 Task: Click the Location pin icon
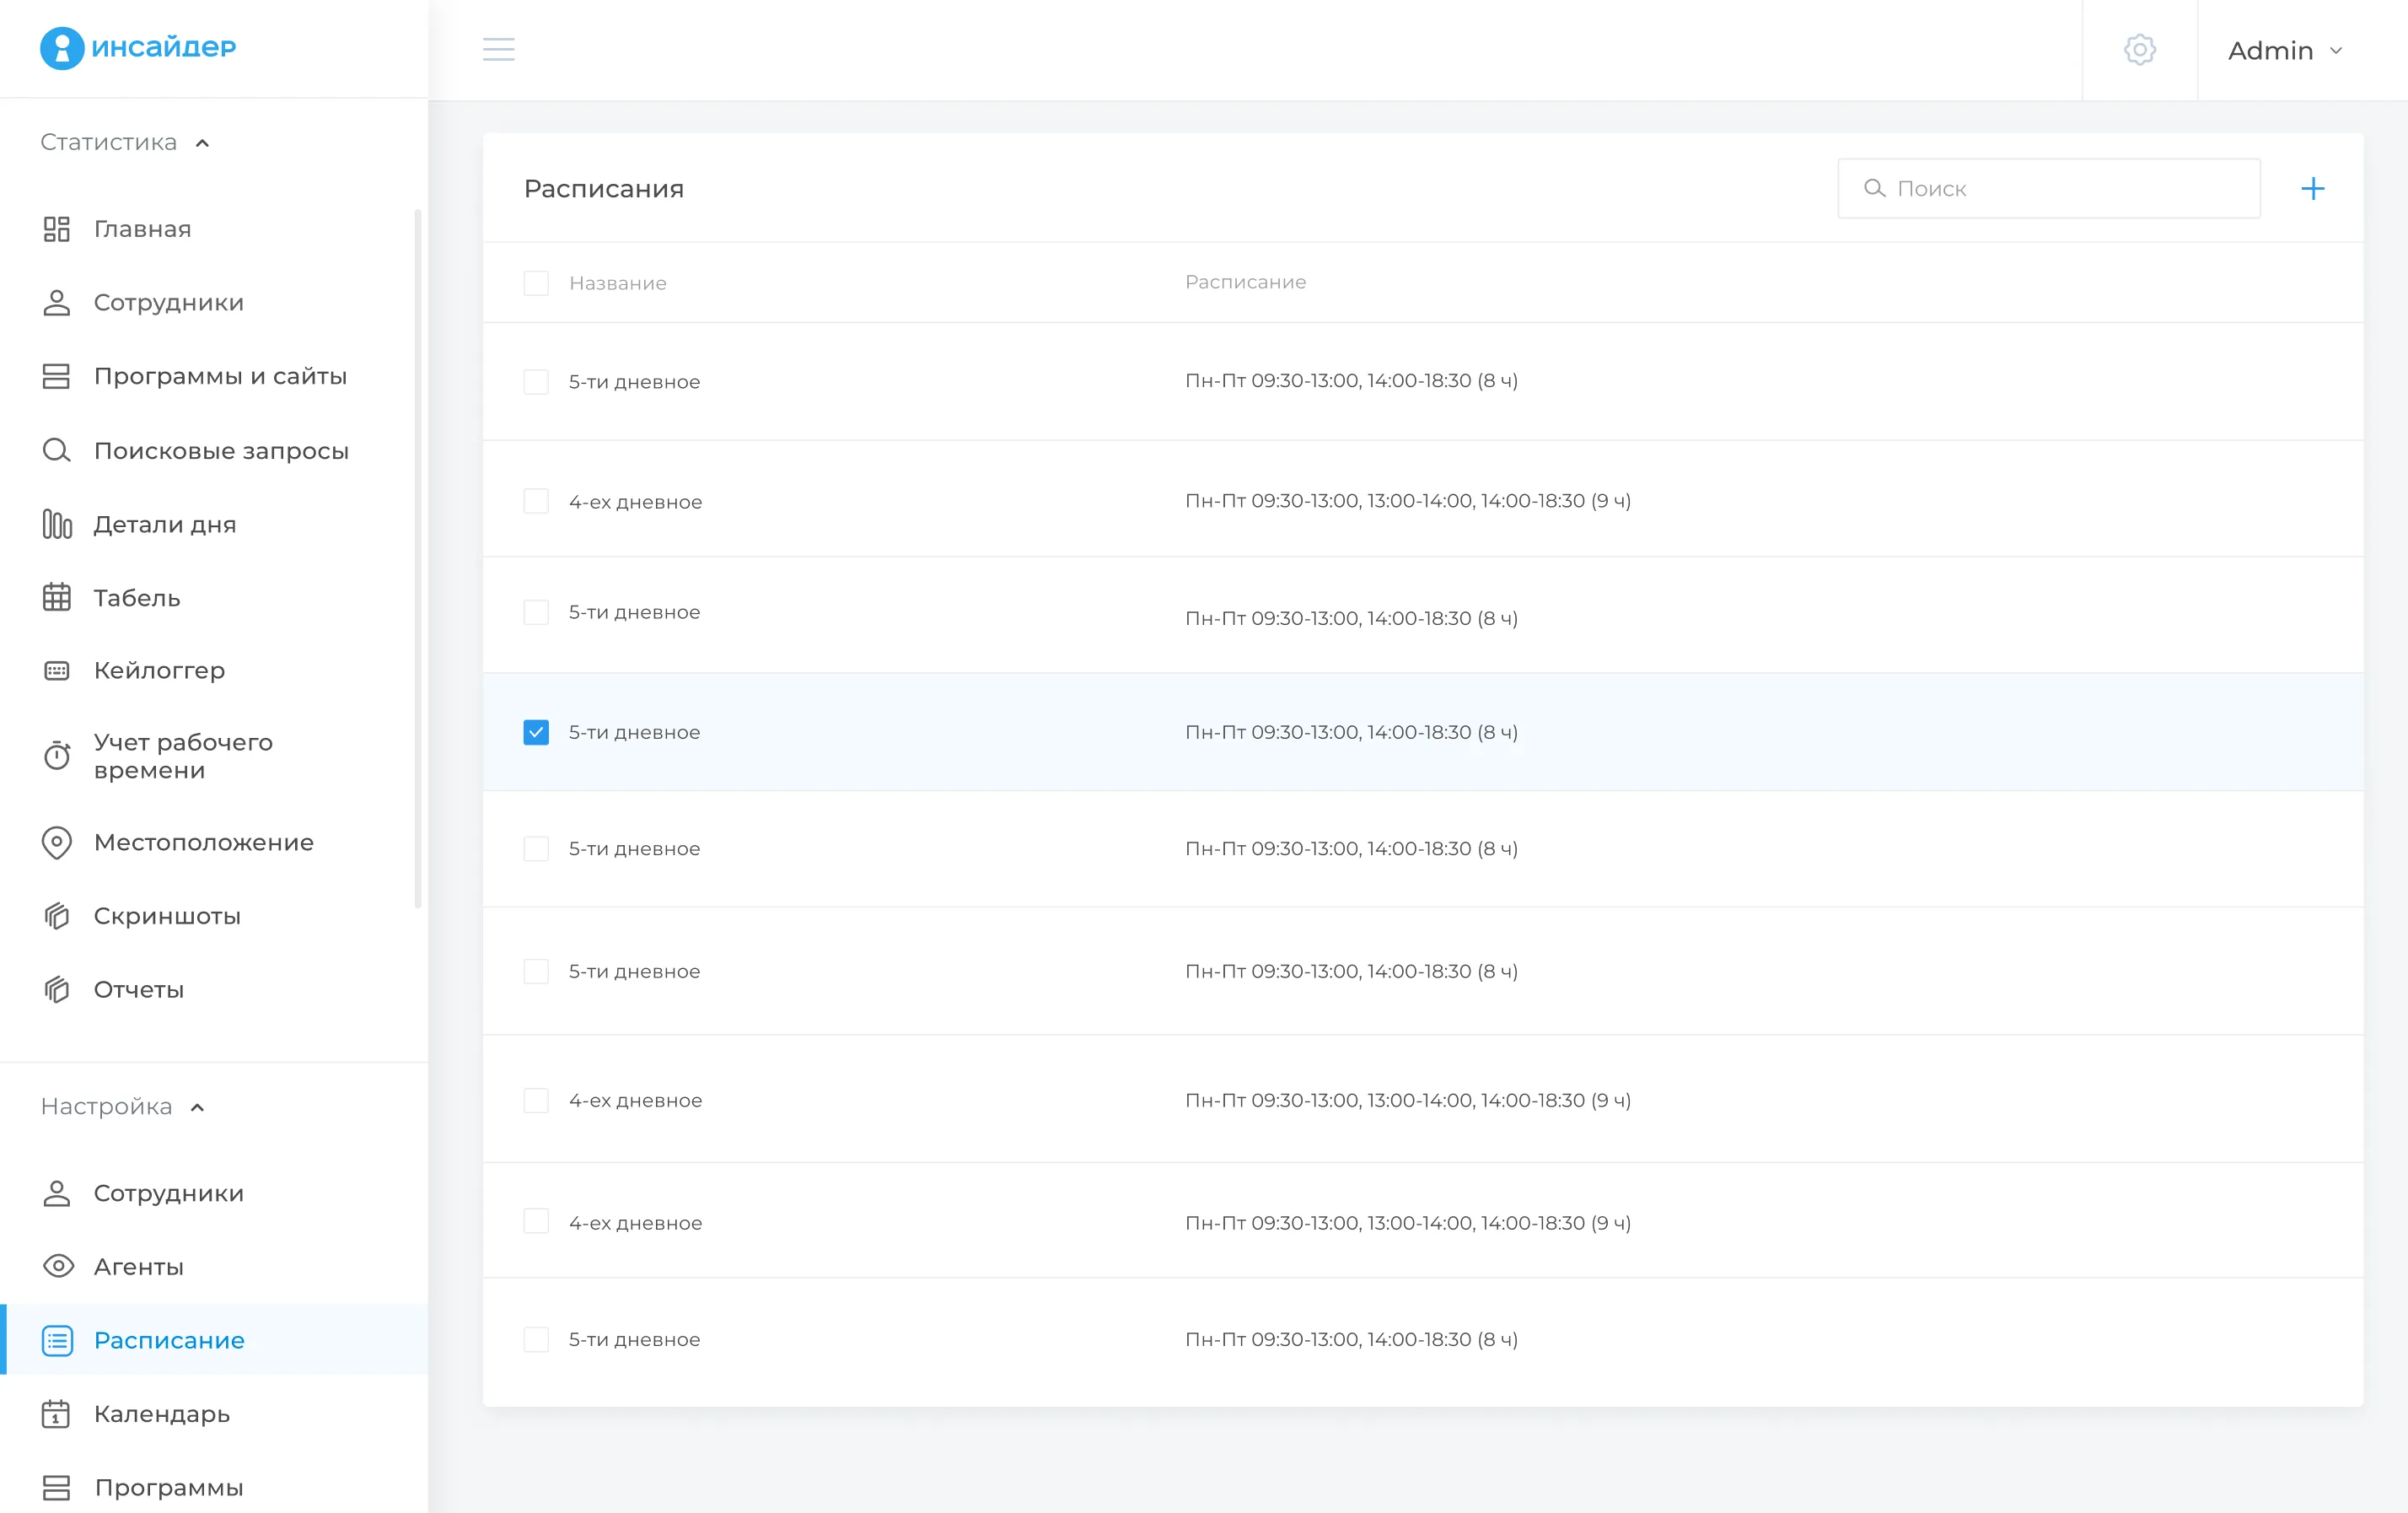57,843
